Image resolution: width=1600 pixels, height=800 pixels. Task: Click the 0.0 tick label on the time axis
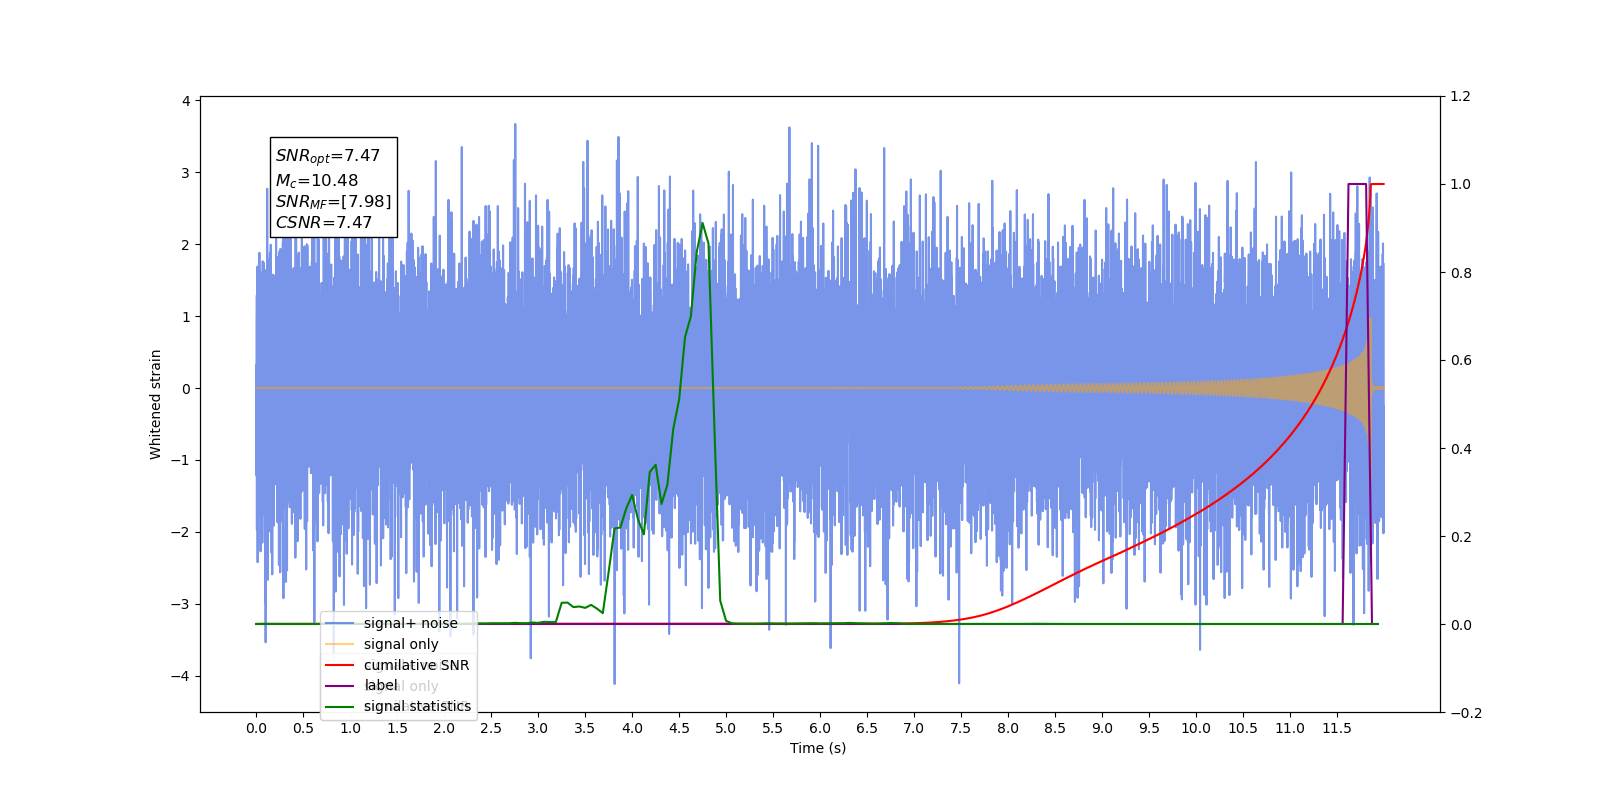256,728
